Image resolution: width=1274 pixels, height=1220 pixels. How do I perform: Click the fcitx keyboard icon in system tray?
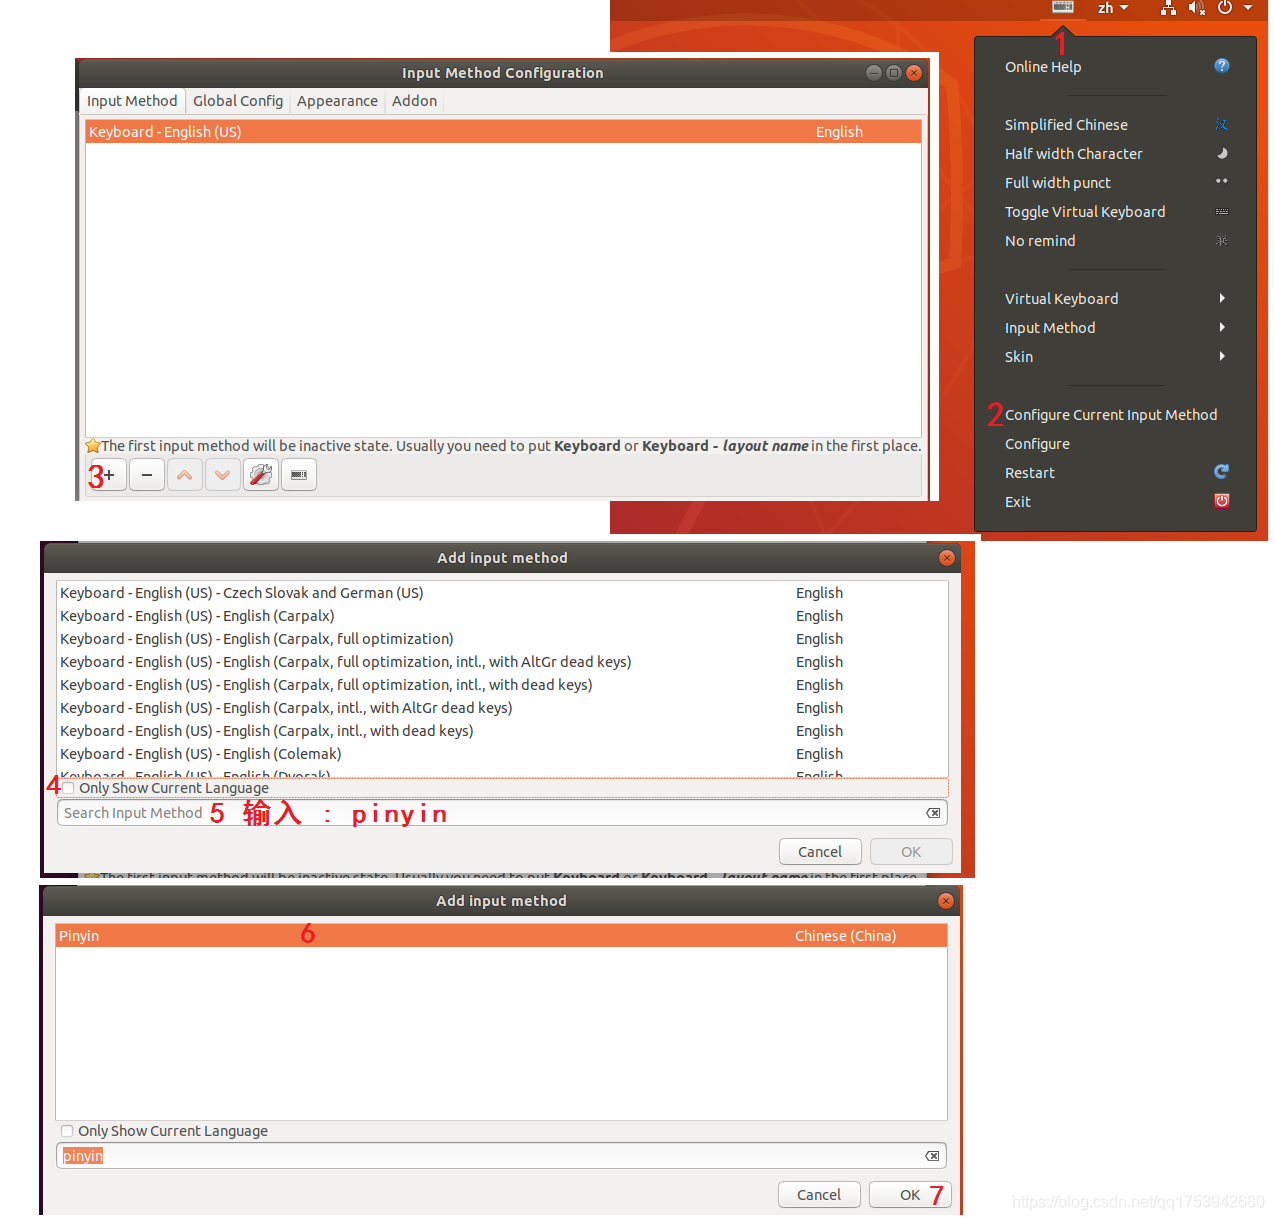[1061, 8]
